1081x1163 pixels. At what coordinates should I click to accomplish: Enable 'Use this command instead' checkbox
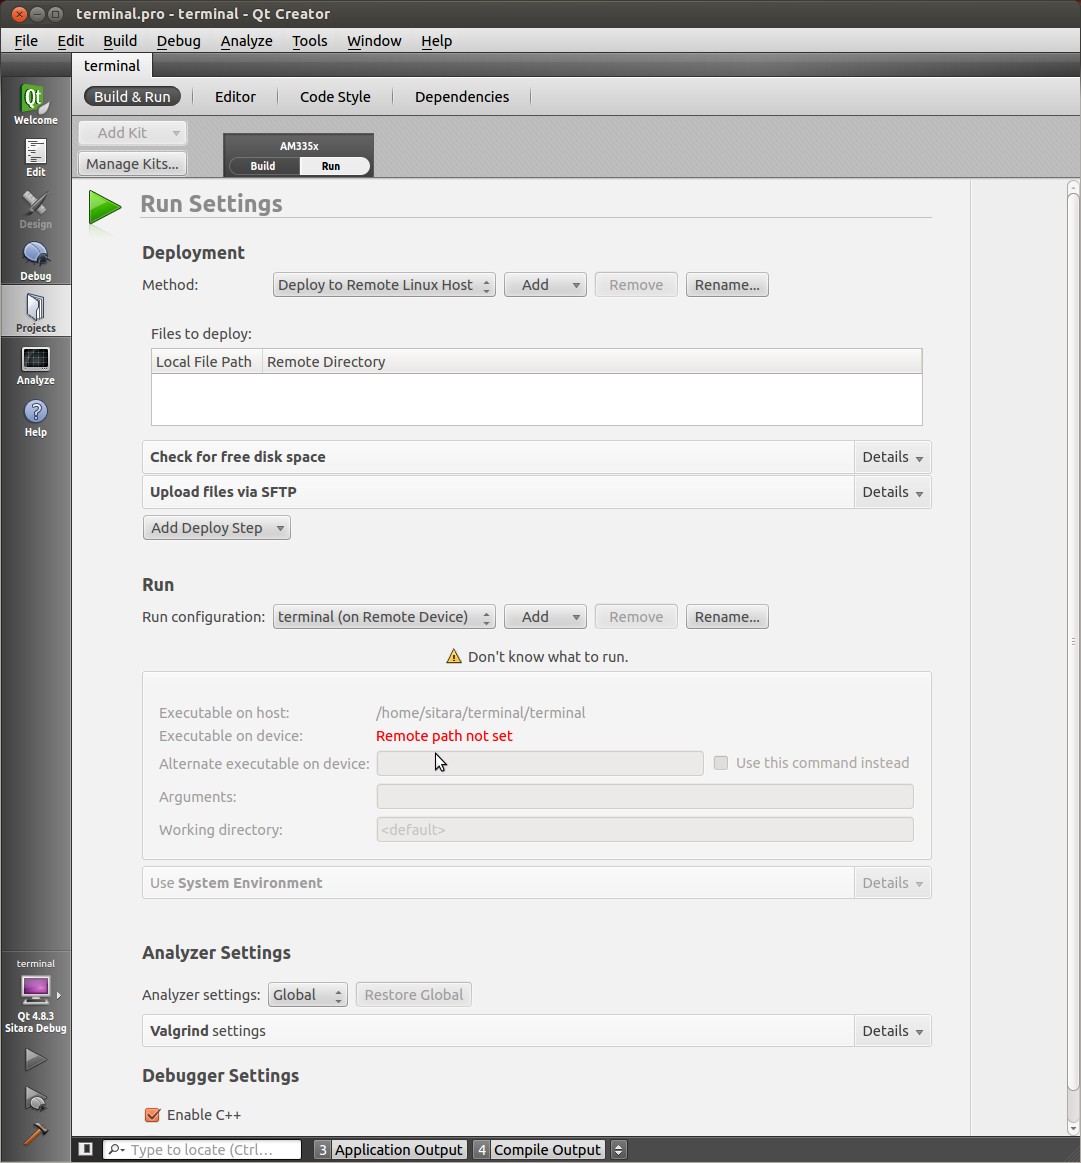[720, 762]
